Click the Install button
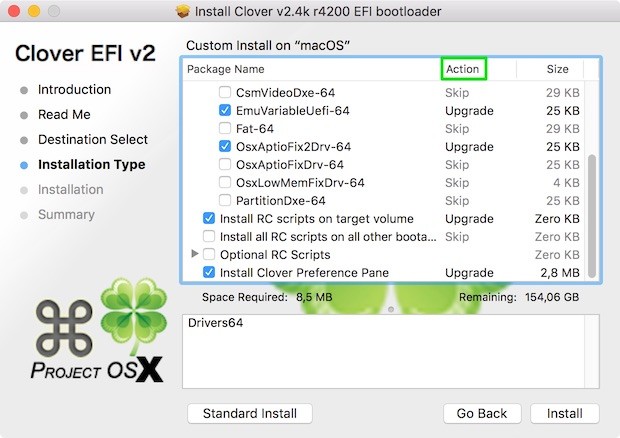 (565, 413)
